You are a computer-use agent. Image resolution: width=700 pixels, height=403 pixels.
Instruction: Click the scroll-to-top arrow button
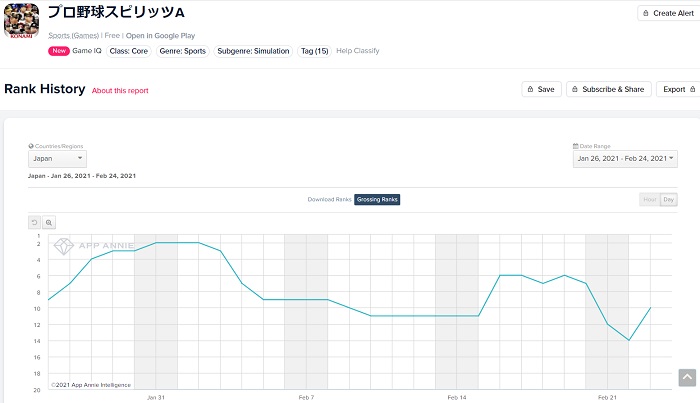(x=687, y=378)
